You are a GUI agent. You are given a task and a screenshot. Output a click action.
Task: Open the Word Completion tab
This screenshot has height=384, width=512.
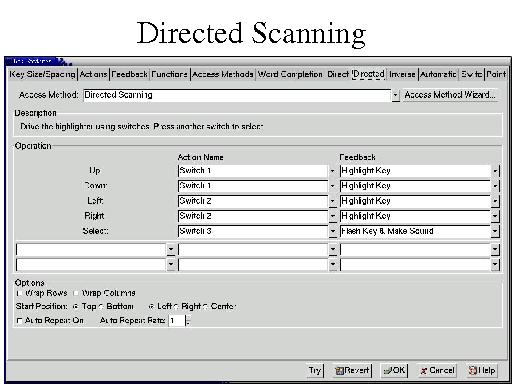[x=290, y=74]
